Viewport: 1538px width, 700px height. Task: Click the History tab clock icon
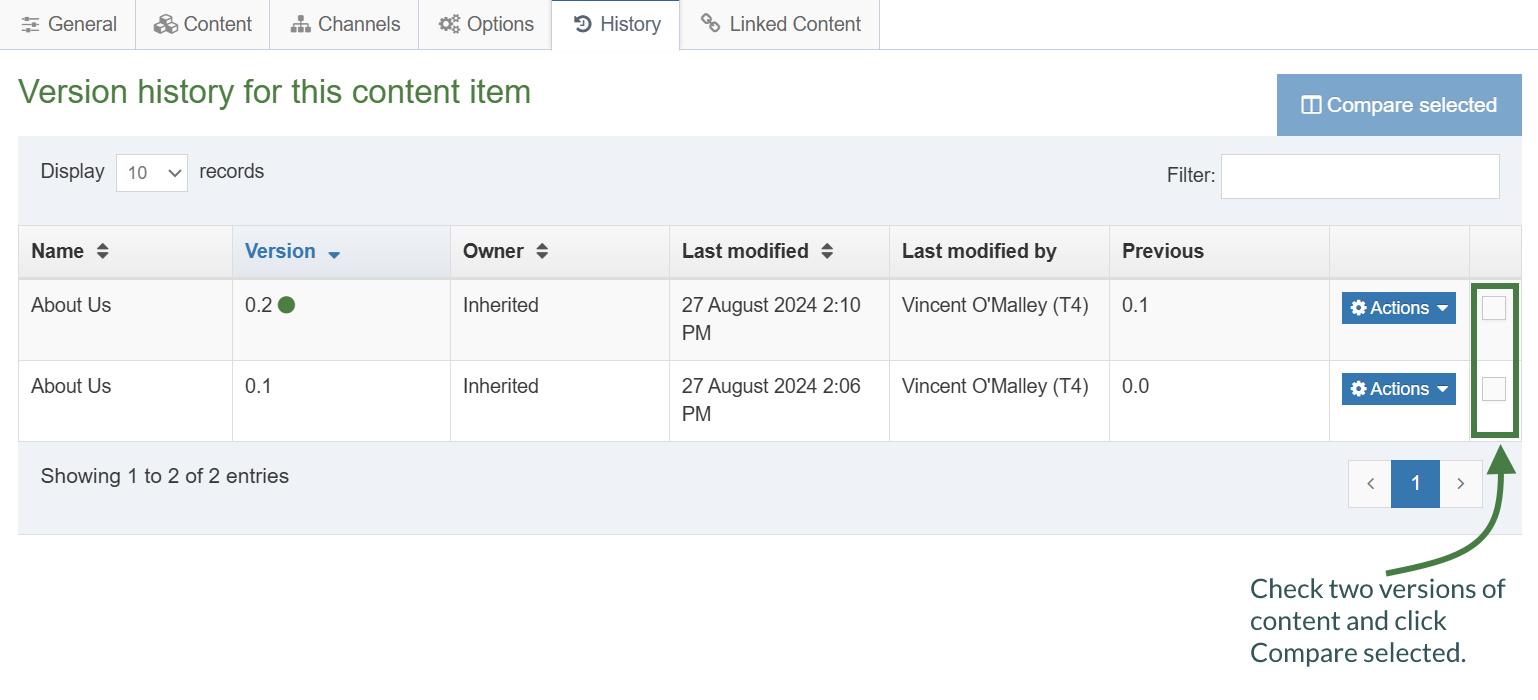pyautogui.click(x=582, y=24)
